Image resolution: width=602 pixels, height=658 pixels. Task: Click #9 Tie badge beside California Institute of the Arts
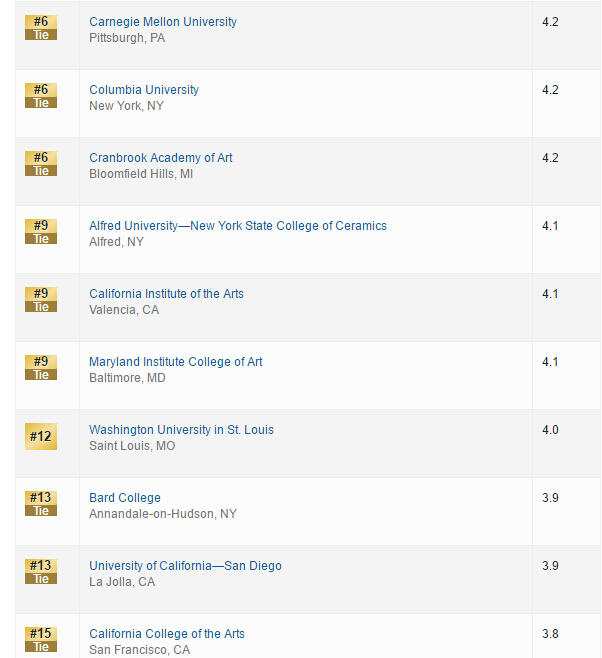[41, 300]
